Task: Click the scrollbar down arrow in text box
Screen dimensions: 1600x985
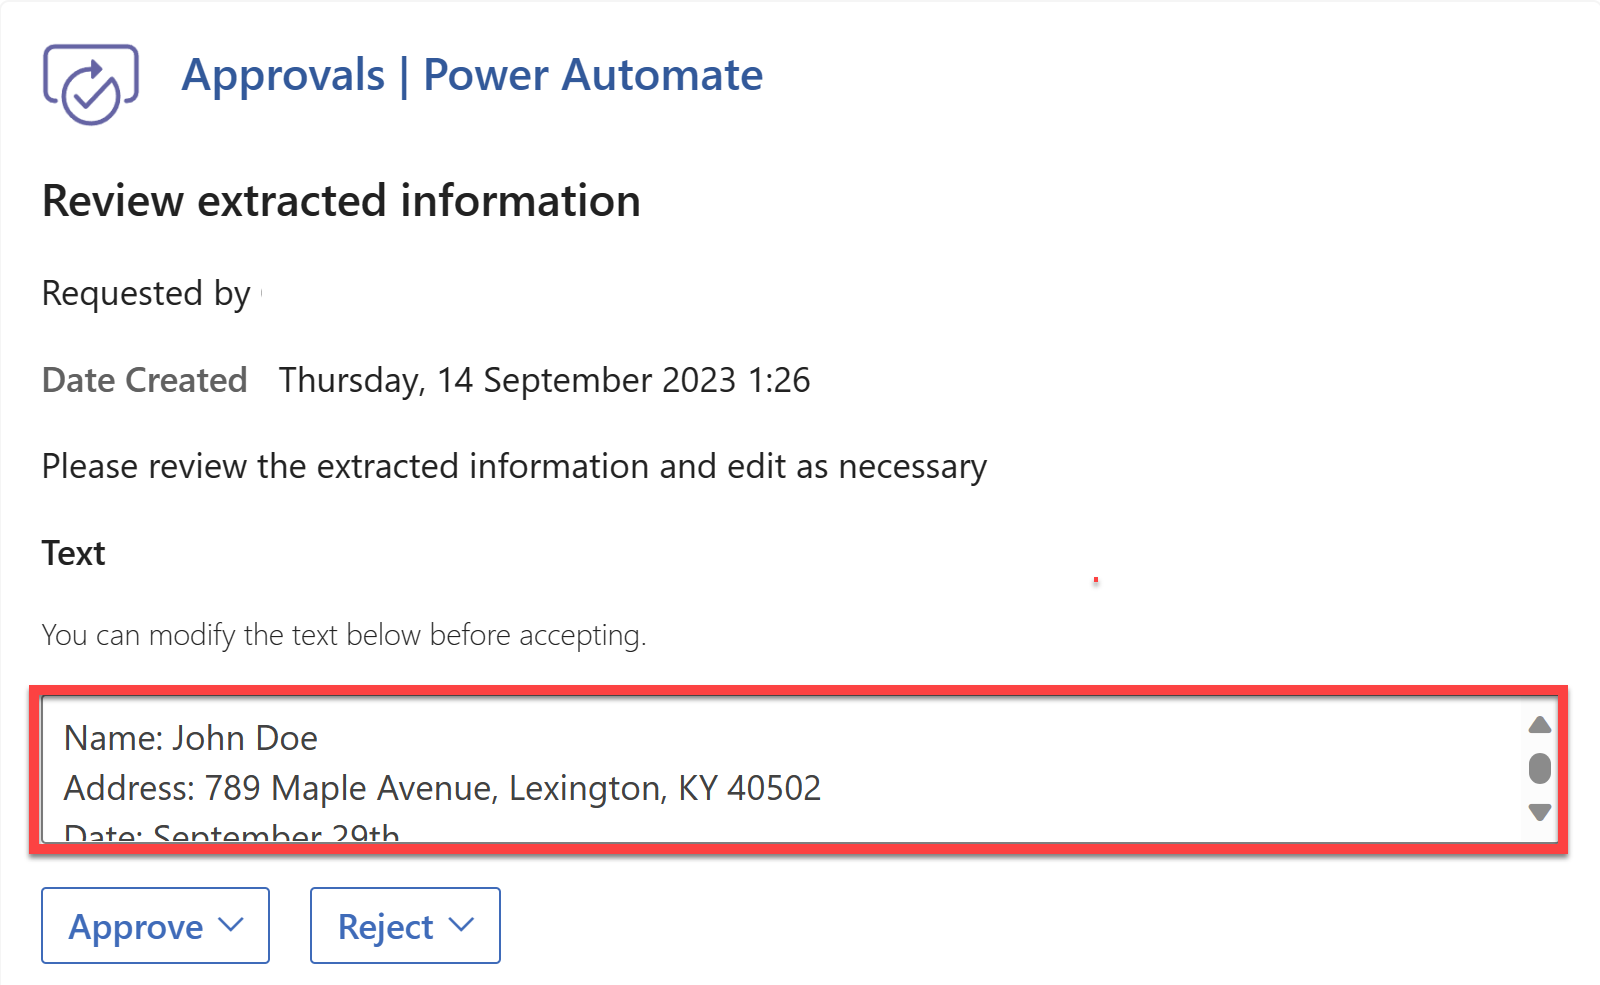Action: tap(1540, 811)
